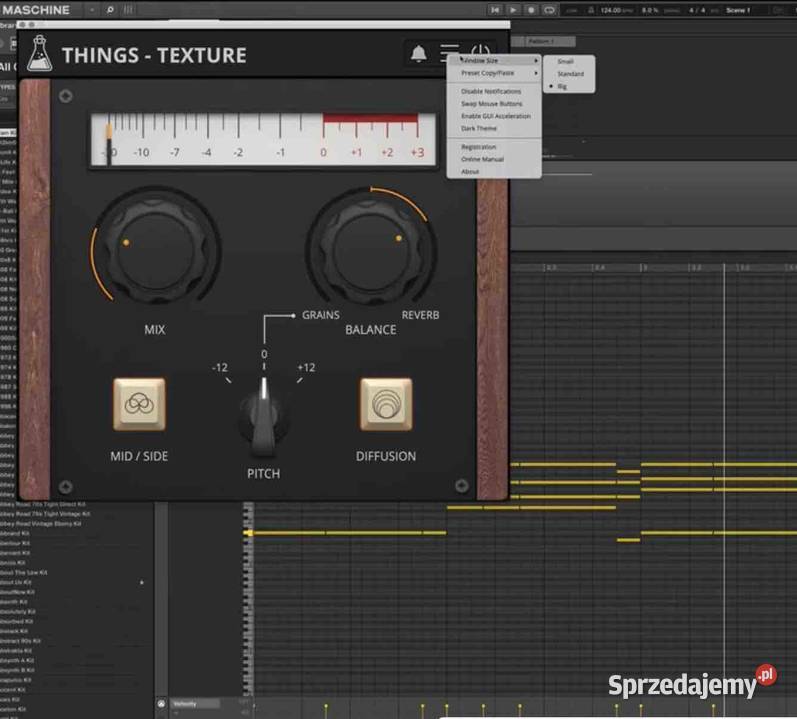The height and width of the screenshot is (719, 797).
Task: Select 'Blood The Low Kit' in browser
Action: point(23,573)
